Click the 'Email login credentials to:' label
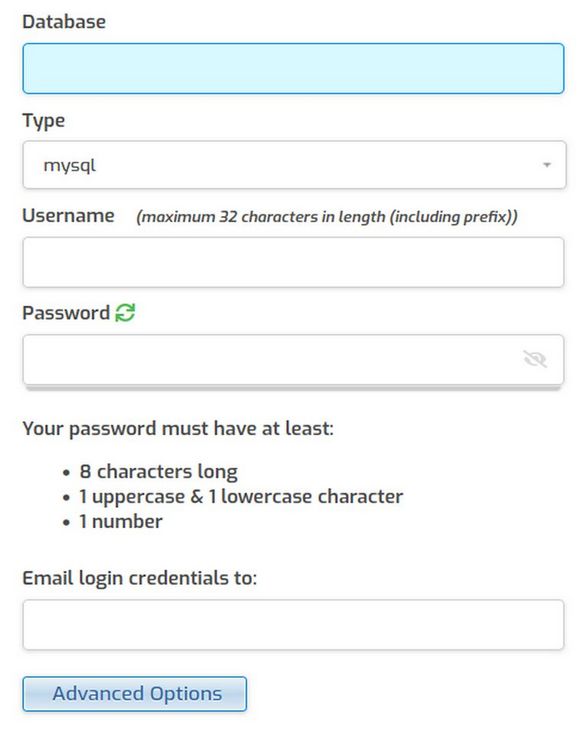This screenshot has width=586, height=732. [x=140, y=578]
